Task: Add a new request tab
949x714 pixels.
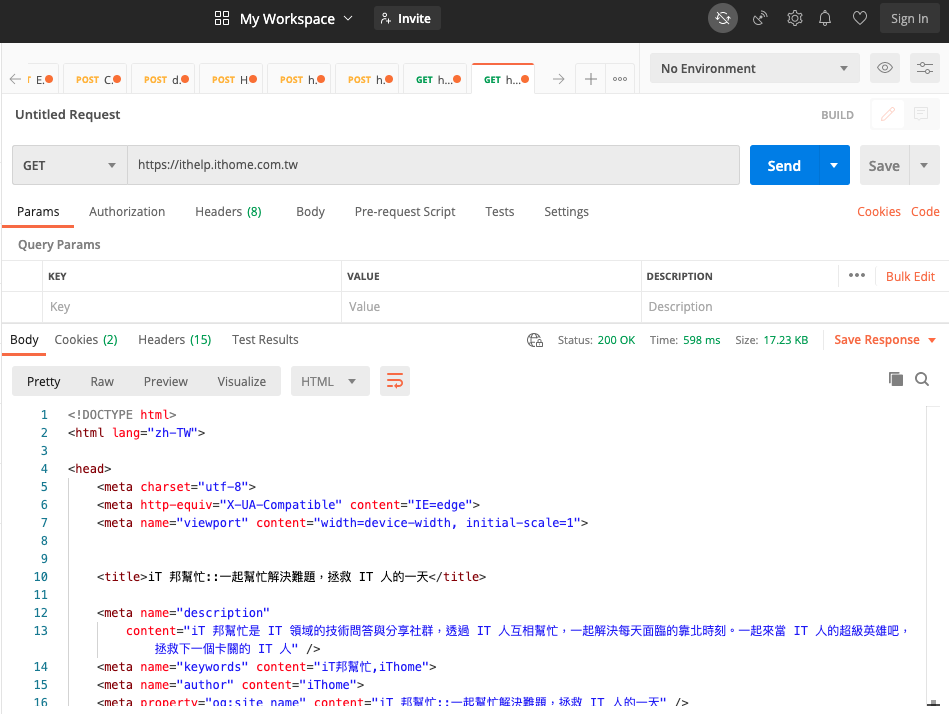Action: point(591,79)
